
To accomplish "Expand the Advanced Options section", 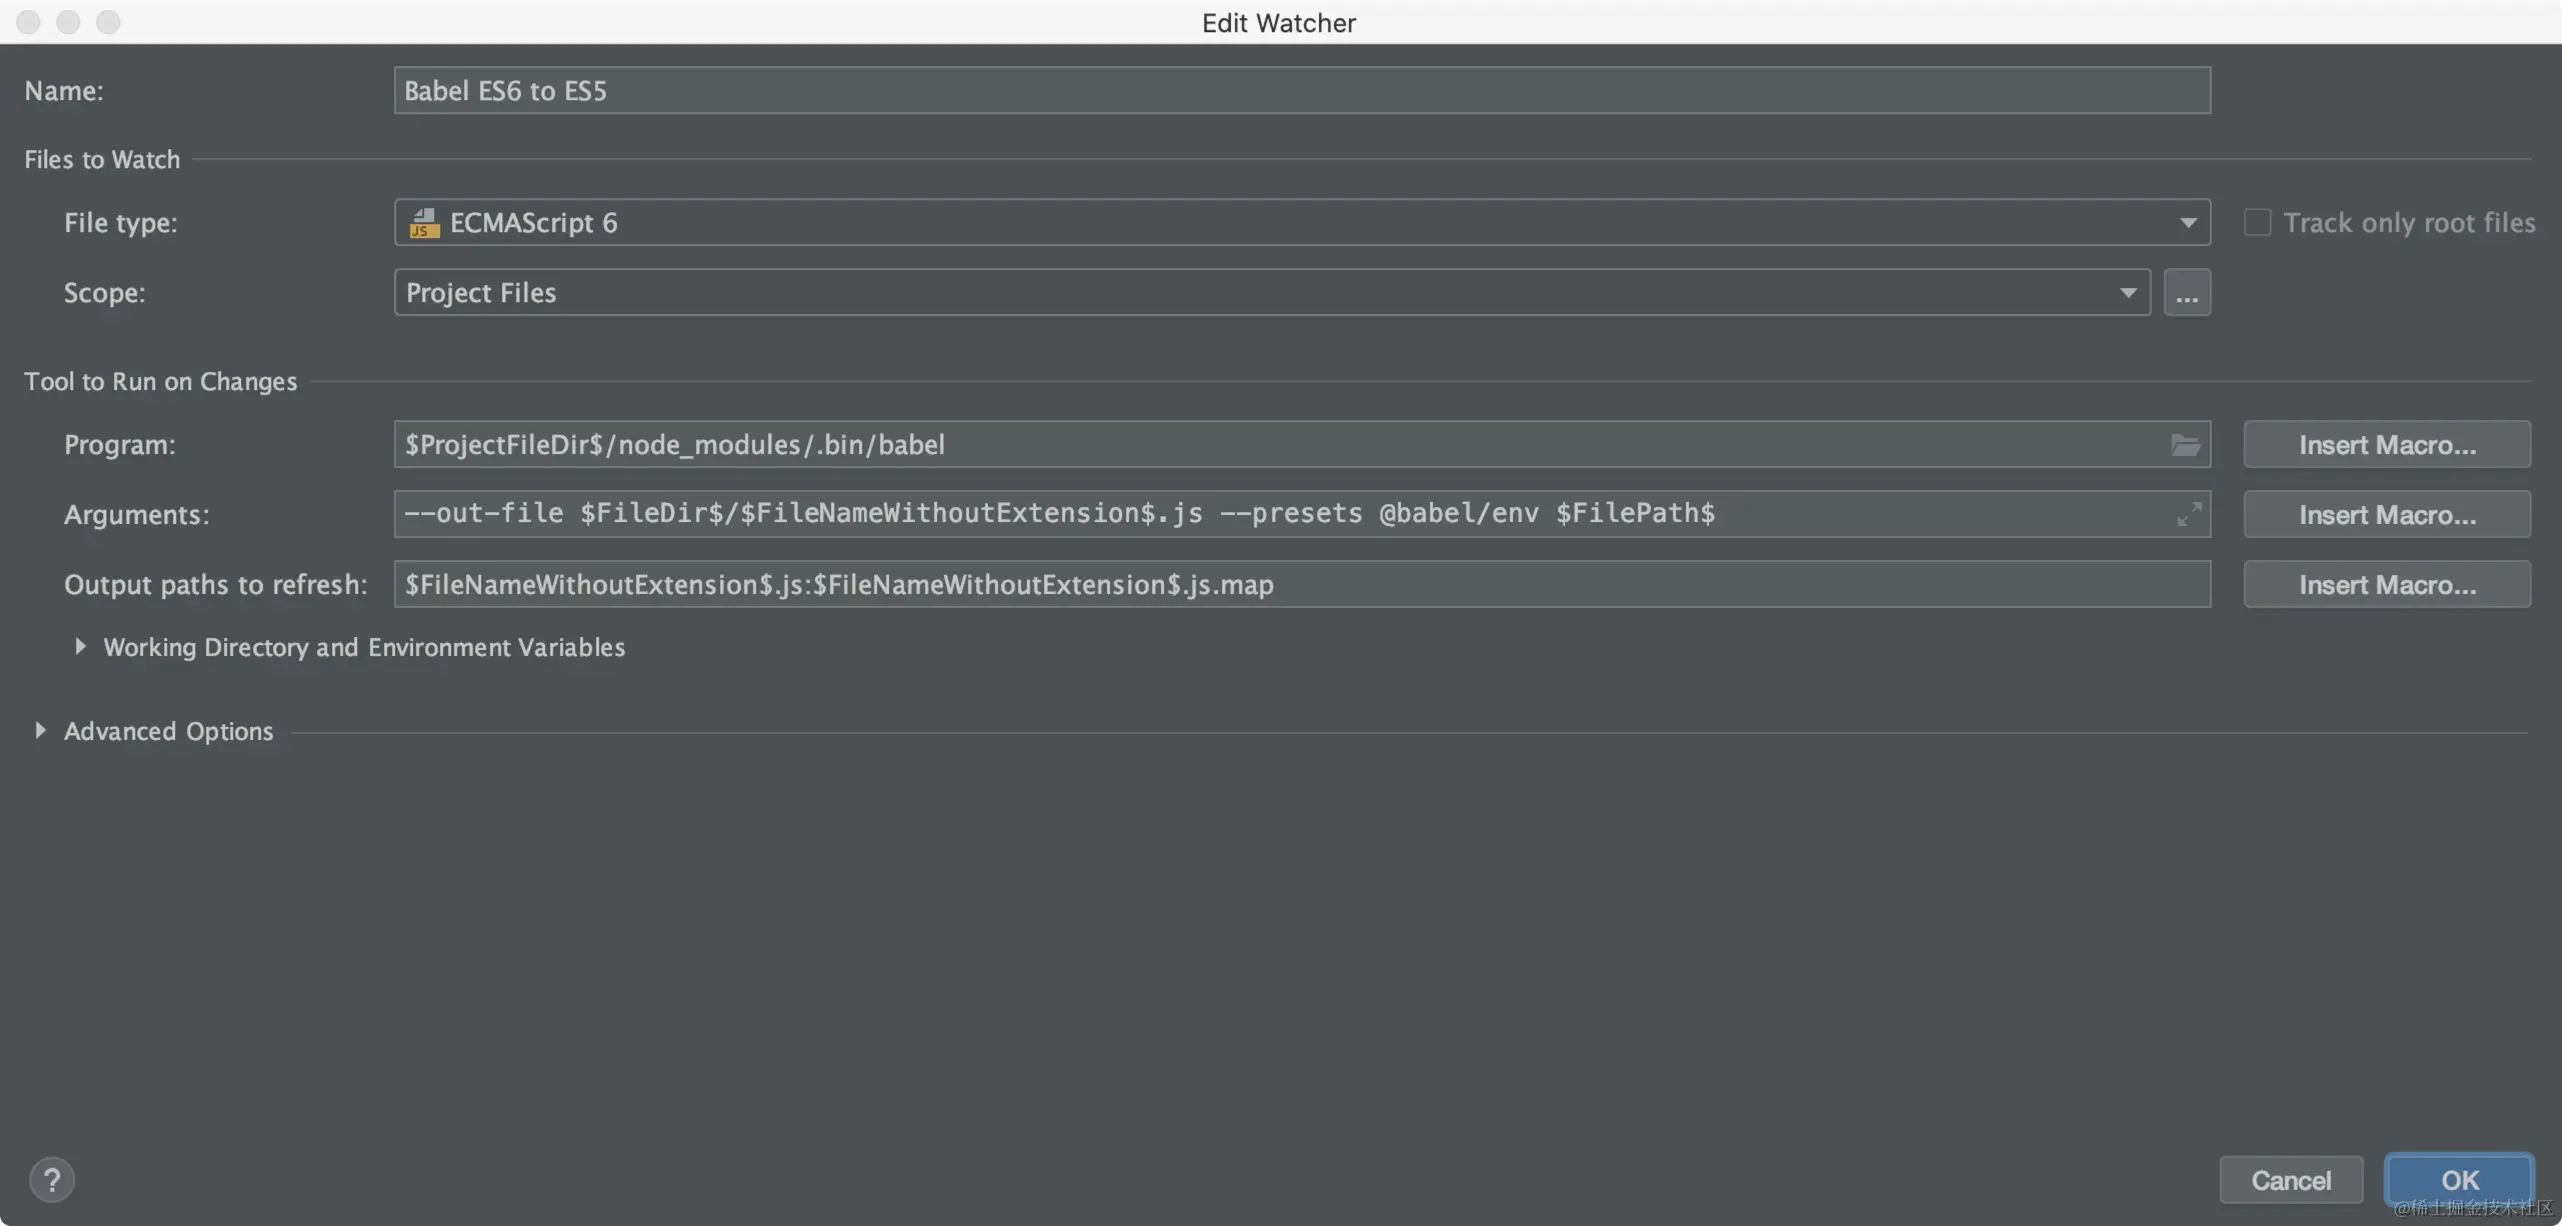I will [40, 731].
